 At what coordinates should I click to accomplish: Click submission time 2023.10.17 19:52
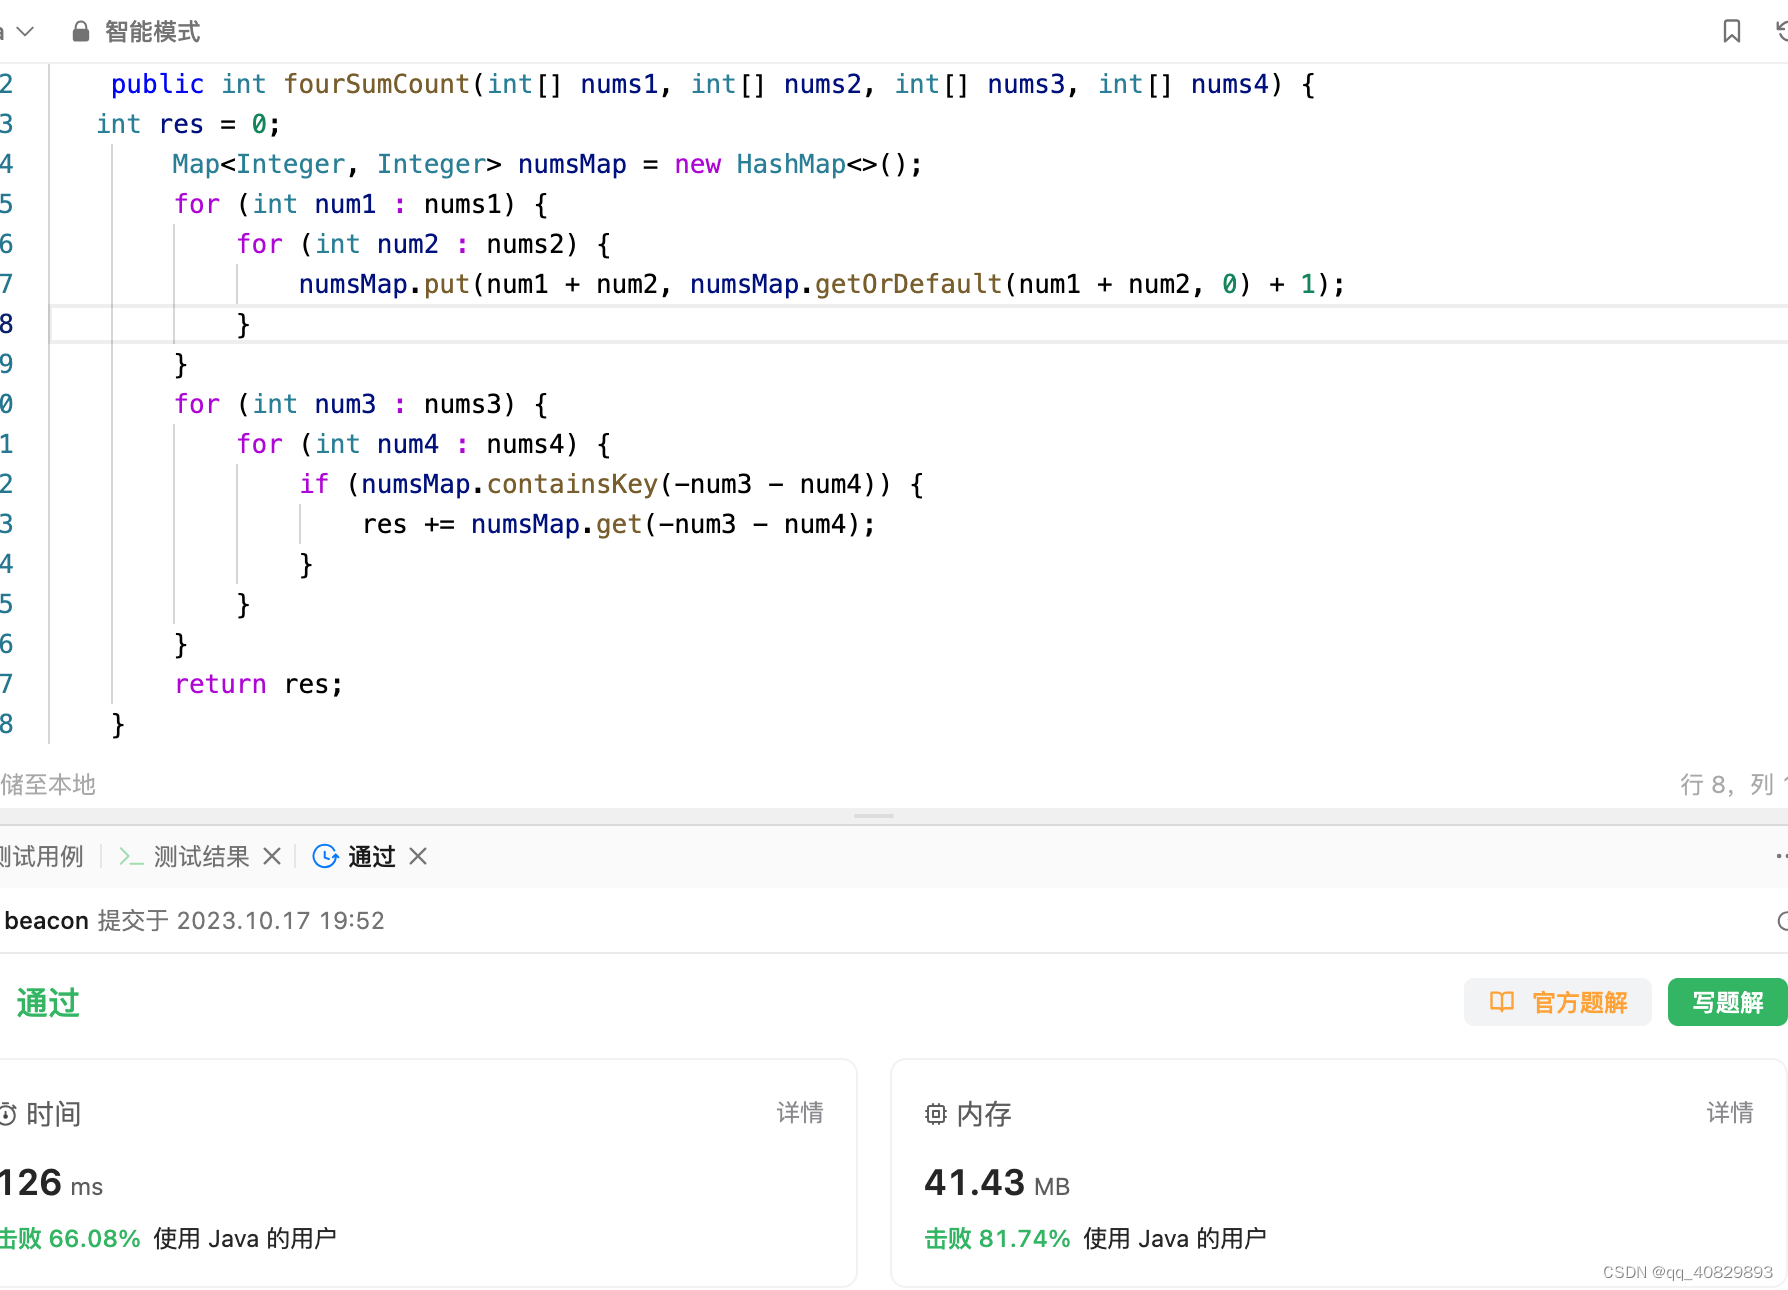tap(280, 921)
